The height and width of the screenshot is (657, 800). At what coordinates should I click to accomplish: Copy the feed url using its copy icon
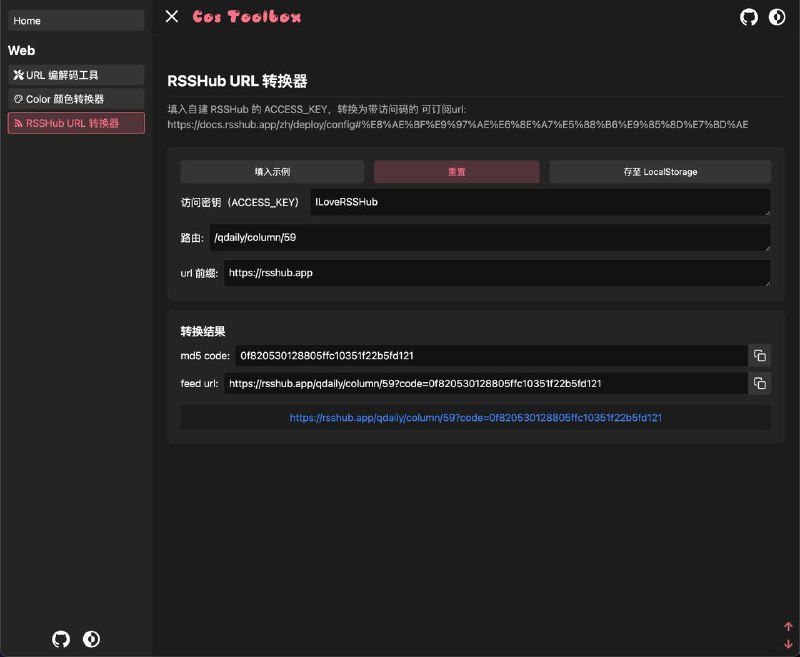click(759, 383)
